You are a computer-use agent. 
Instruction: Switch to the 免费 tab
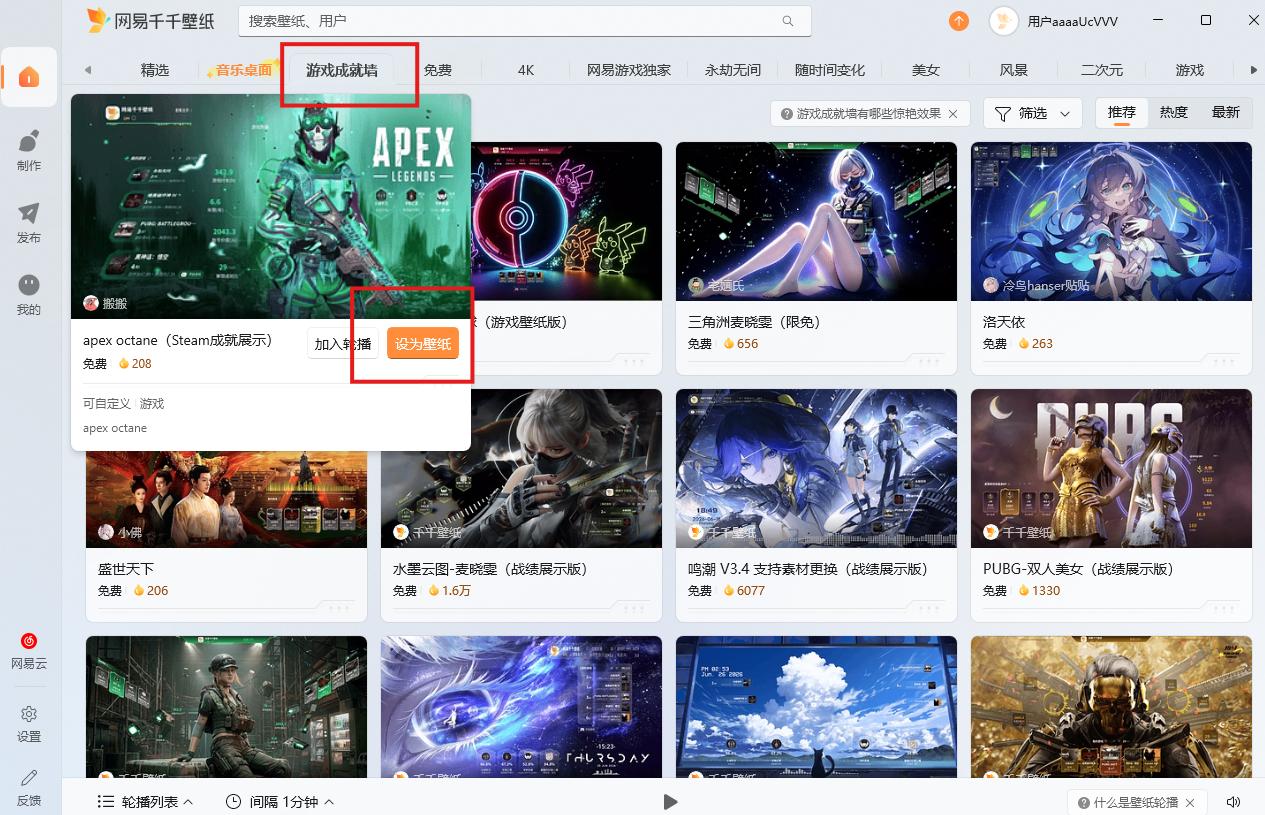click(x=437, y=70)
